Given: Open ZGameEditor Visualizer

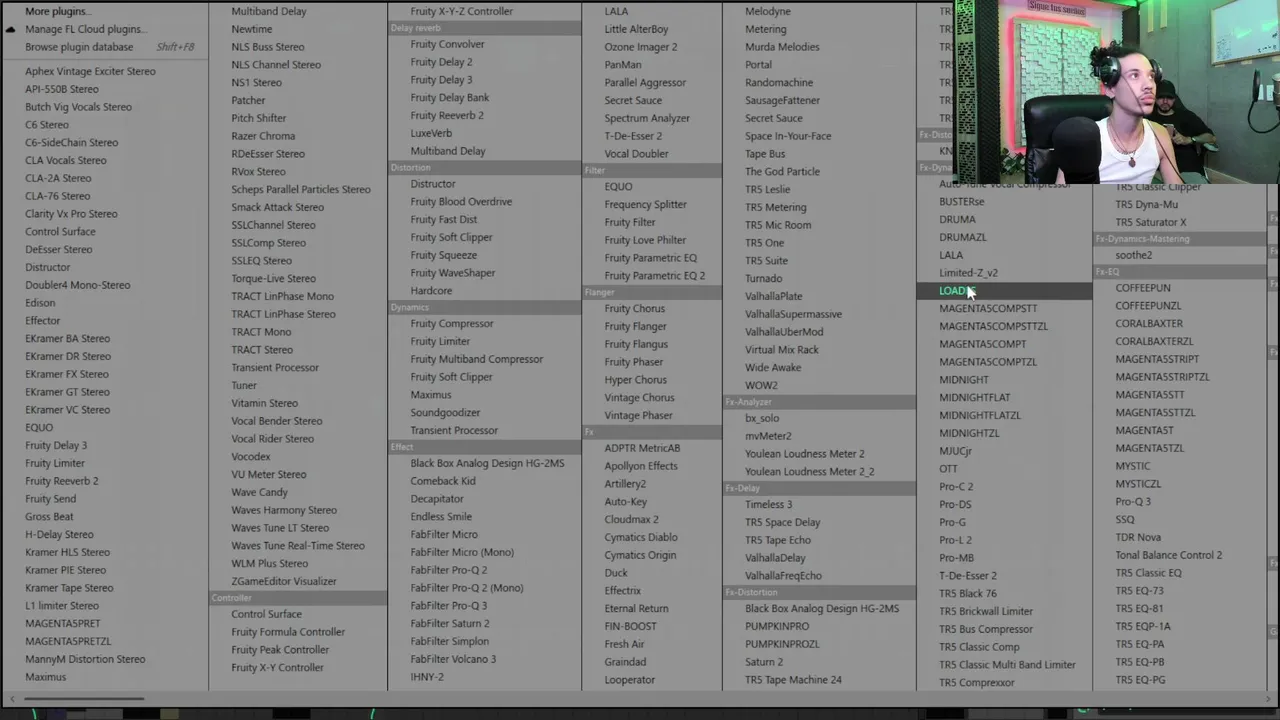Looking at the screenshot, I should tap(284, 581).
